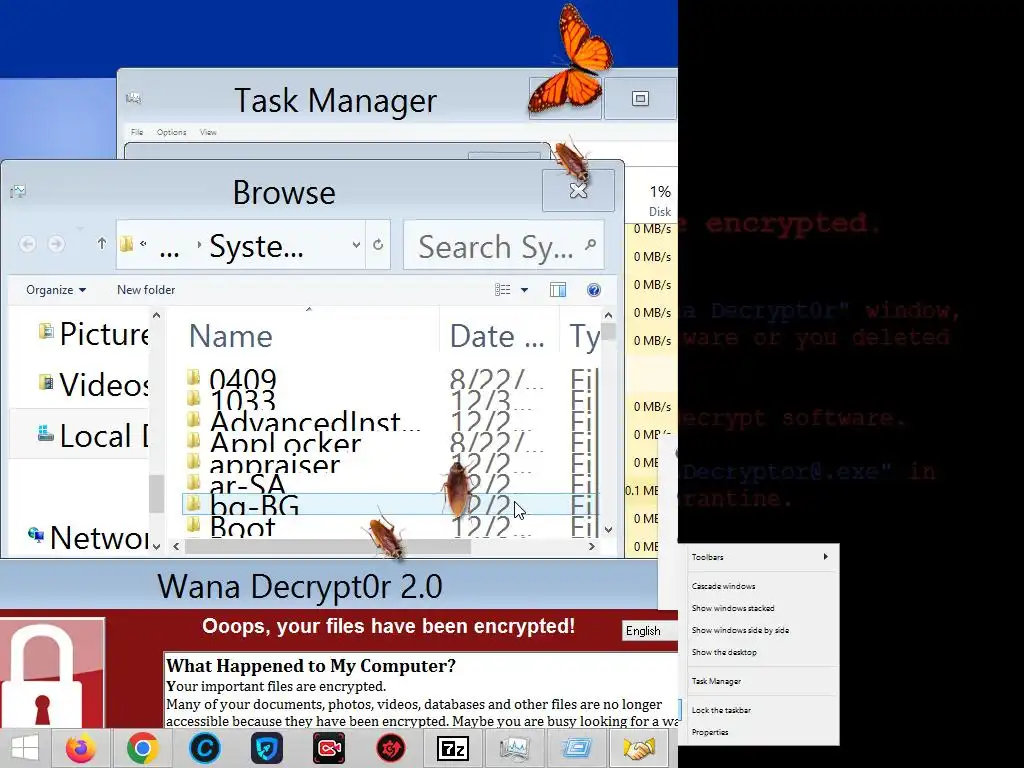Click New folder in Browse dialog
This screenshot has height=768, width=1024.
(146, 290)
